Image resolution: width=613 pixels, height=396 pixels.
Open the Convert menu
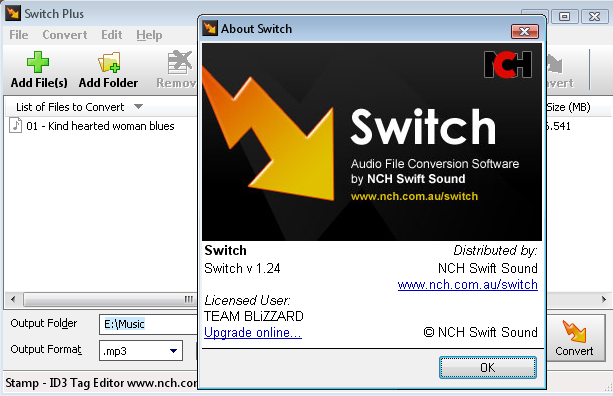click(65, 35)
